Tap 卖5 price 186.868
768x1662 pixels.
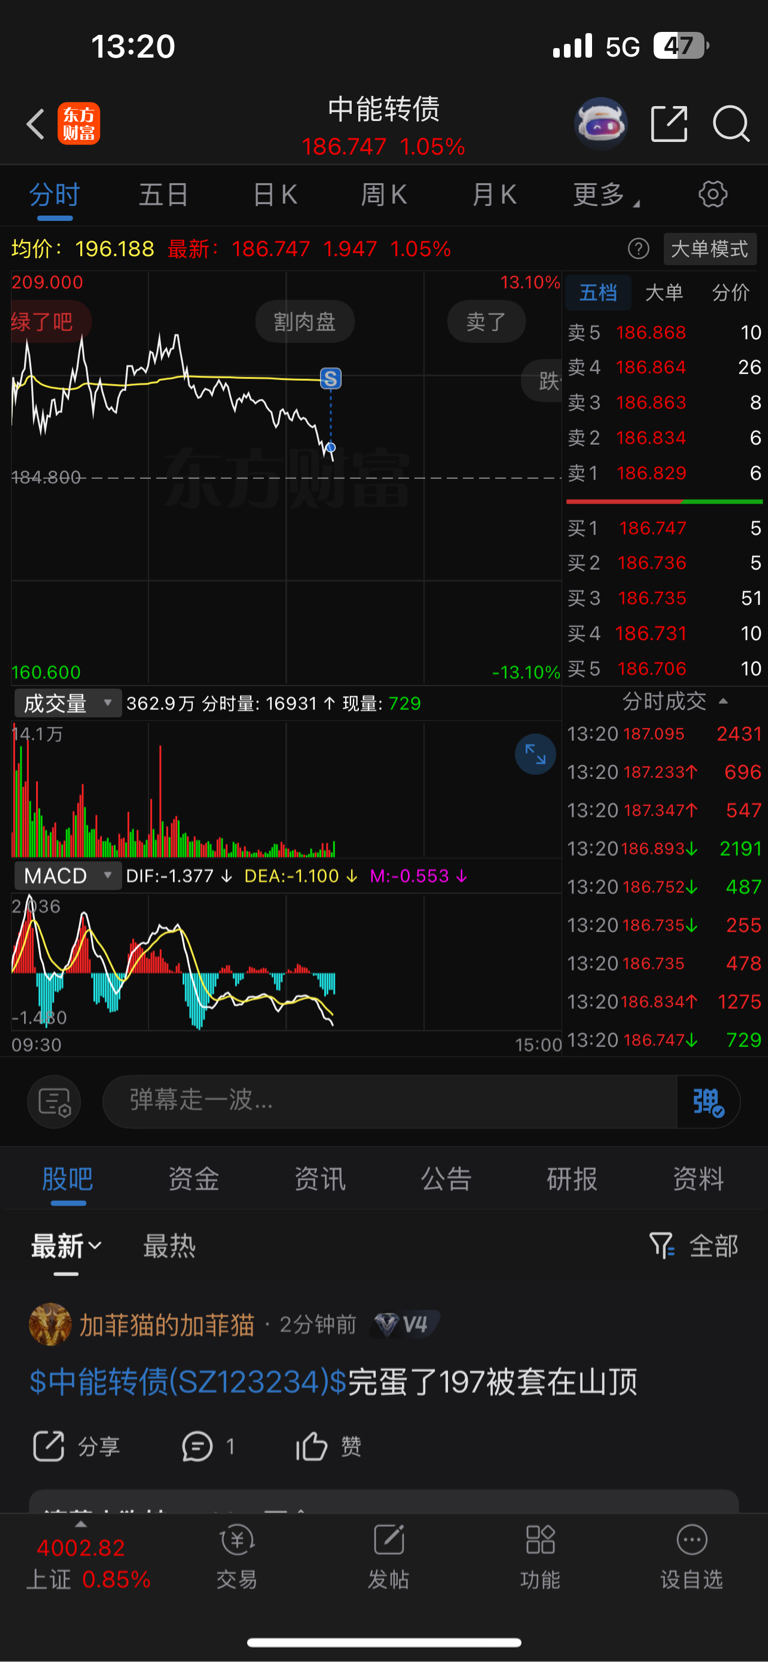(x=651, y=333)
